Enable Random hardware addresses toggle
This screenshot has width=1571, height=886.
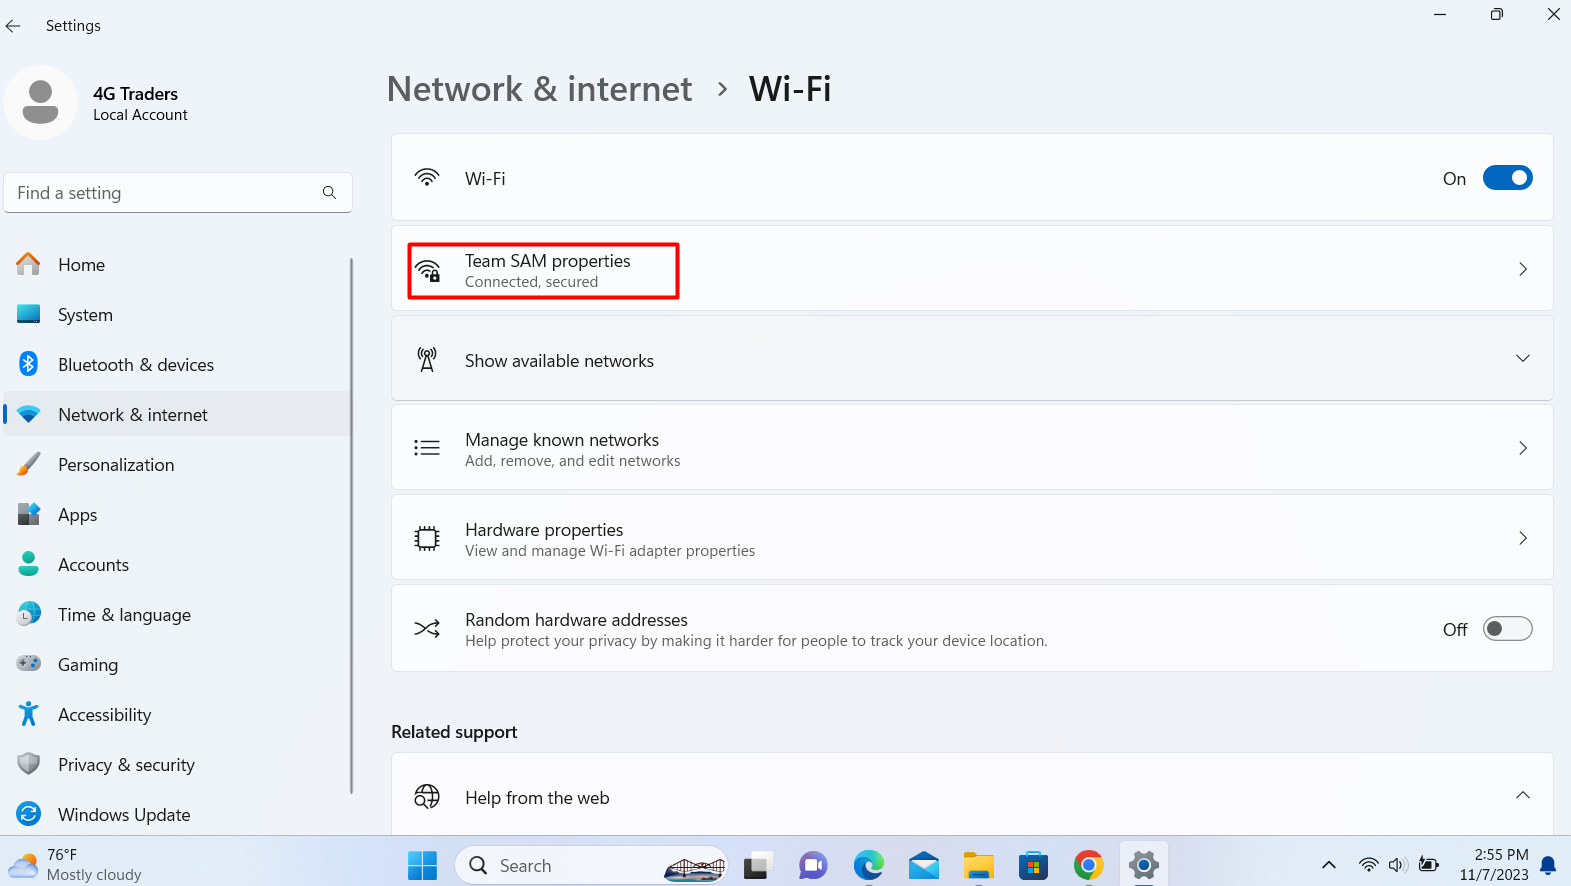click(x=1507, y=629)
